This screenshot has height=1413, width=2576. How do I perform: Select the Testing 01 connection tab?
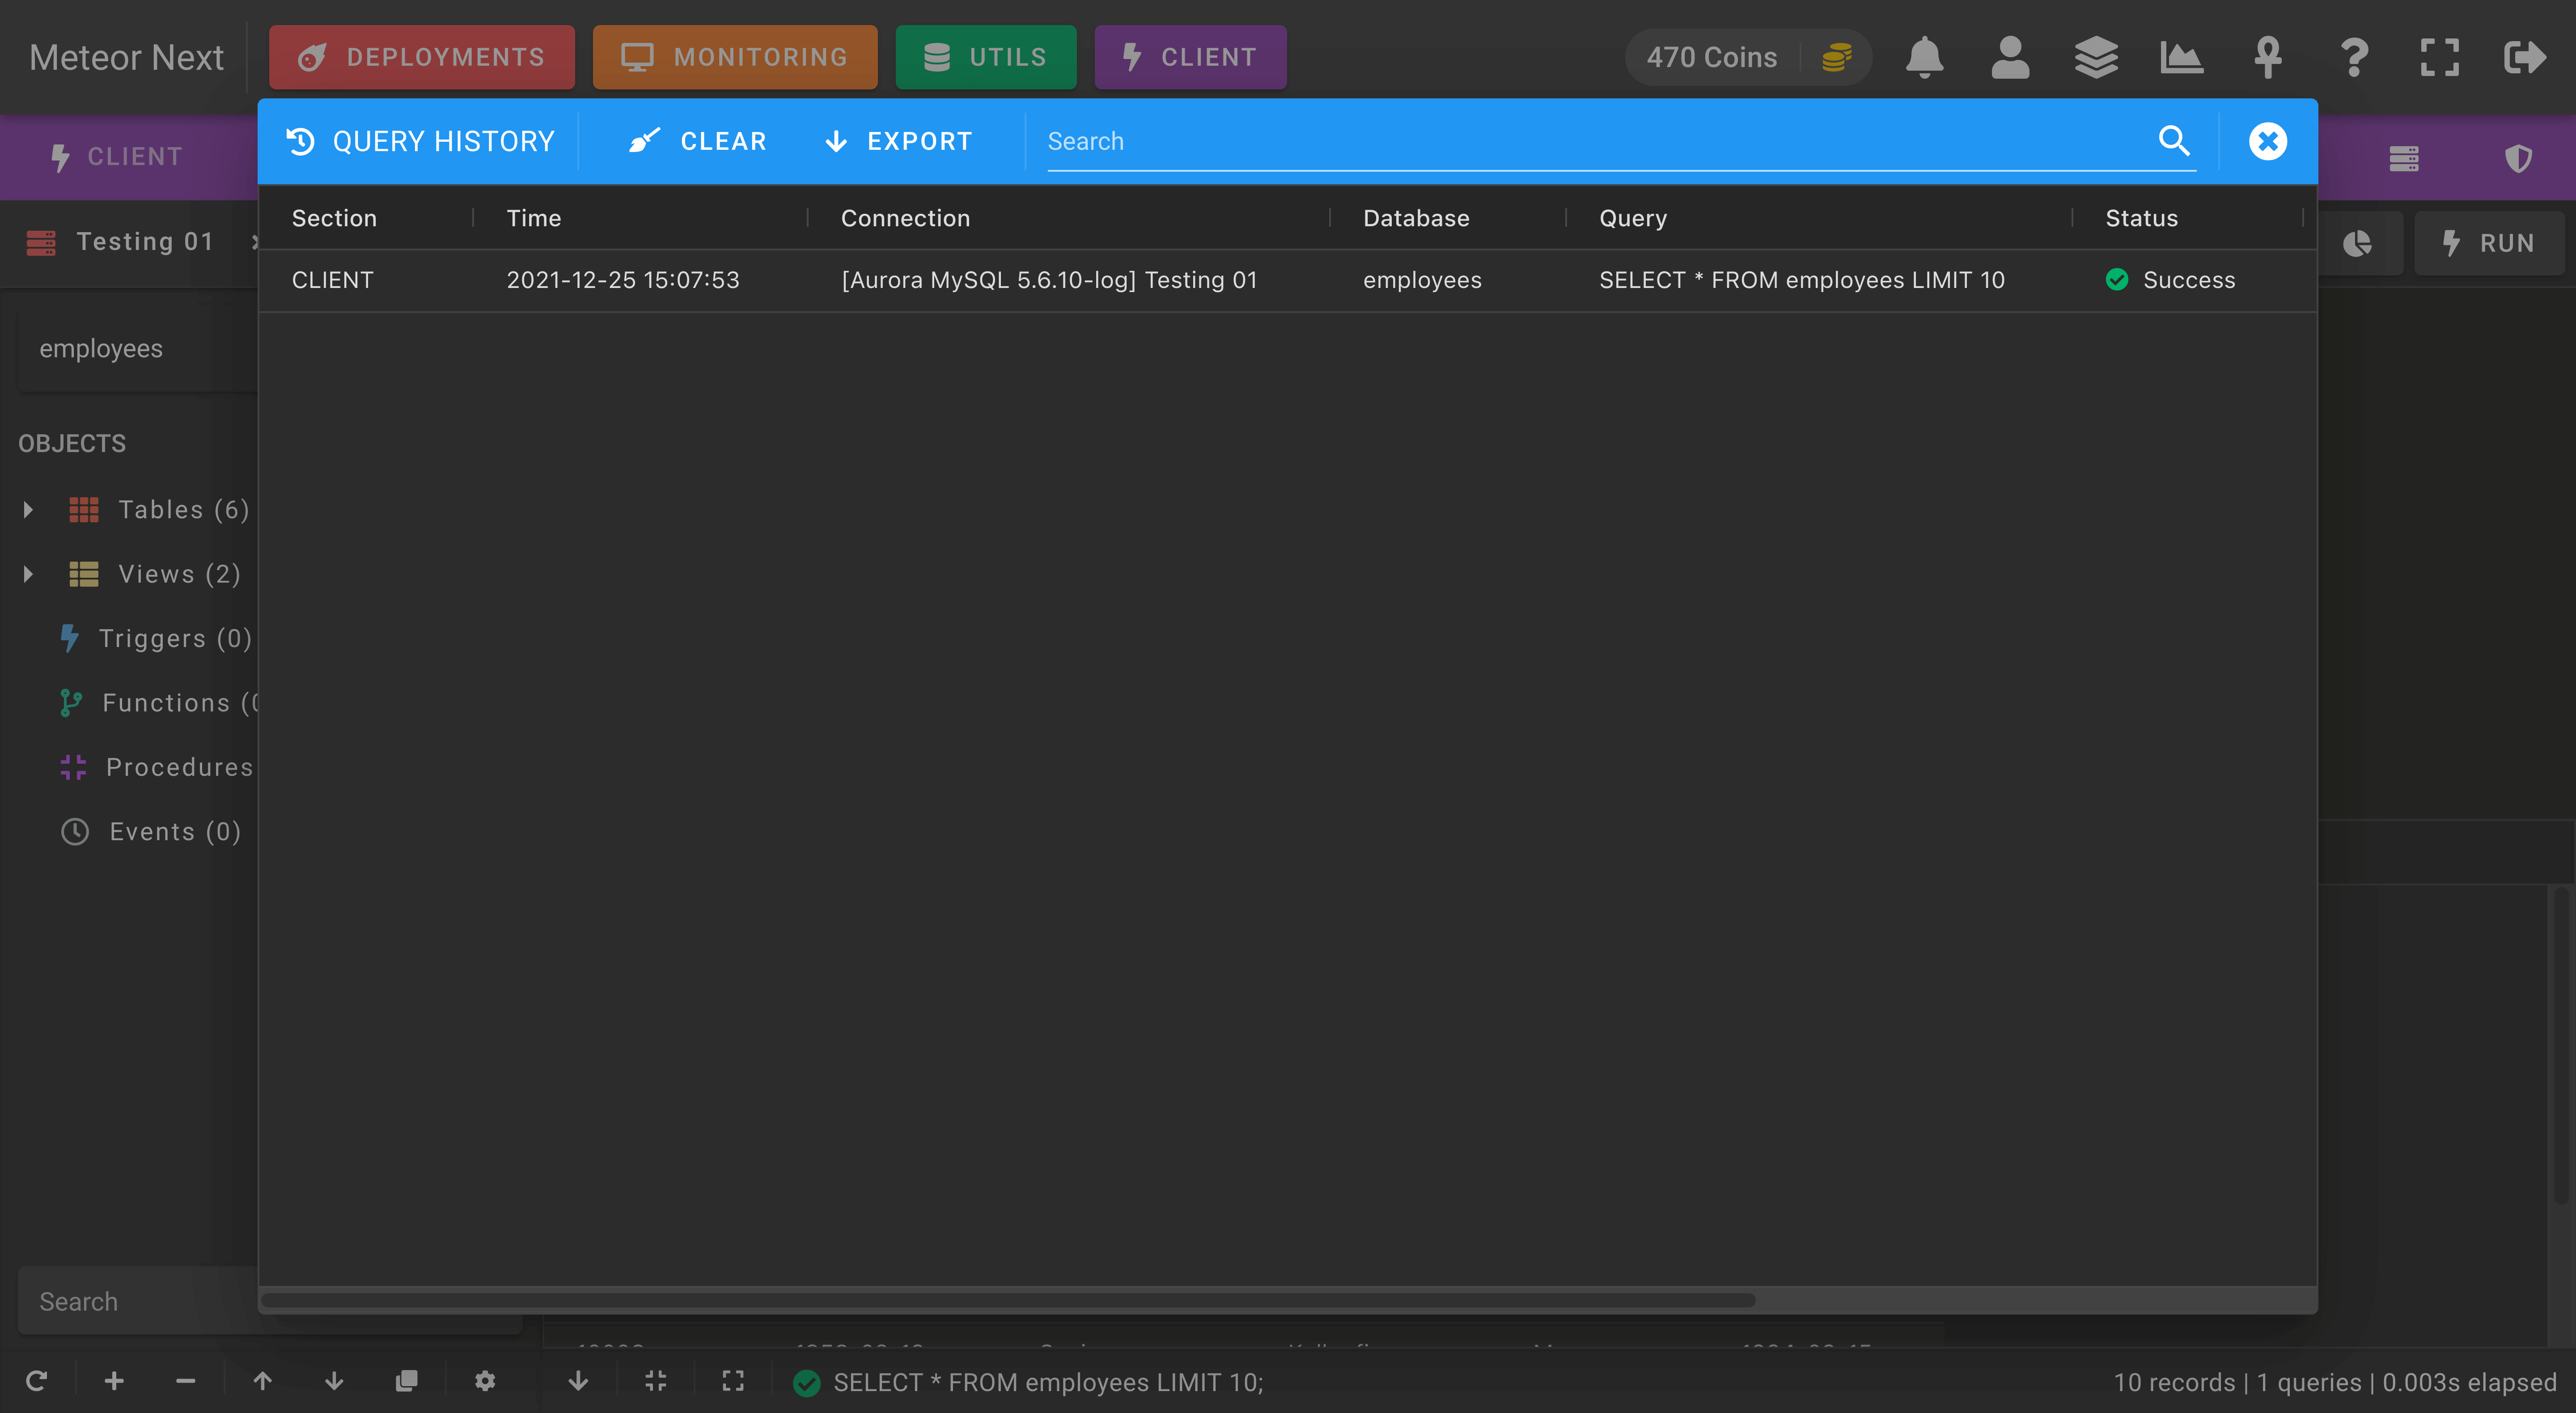128,242
